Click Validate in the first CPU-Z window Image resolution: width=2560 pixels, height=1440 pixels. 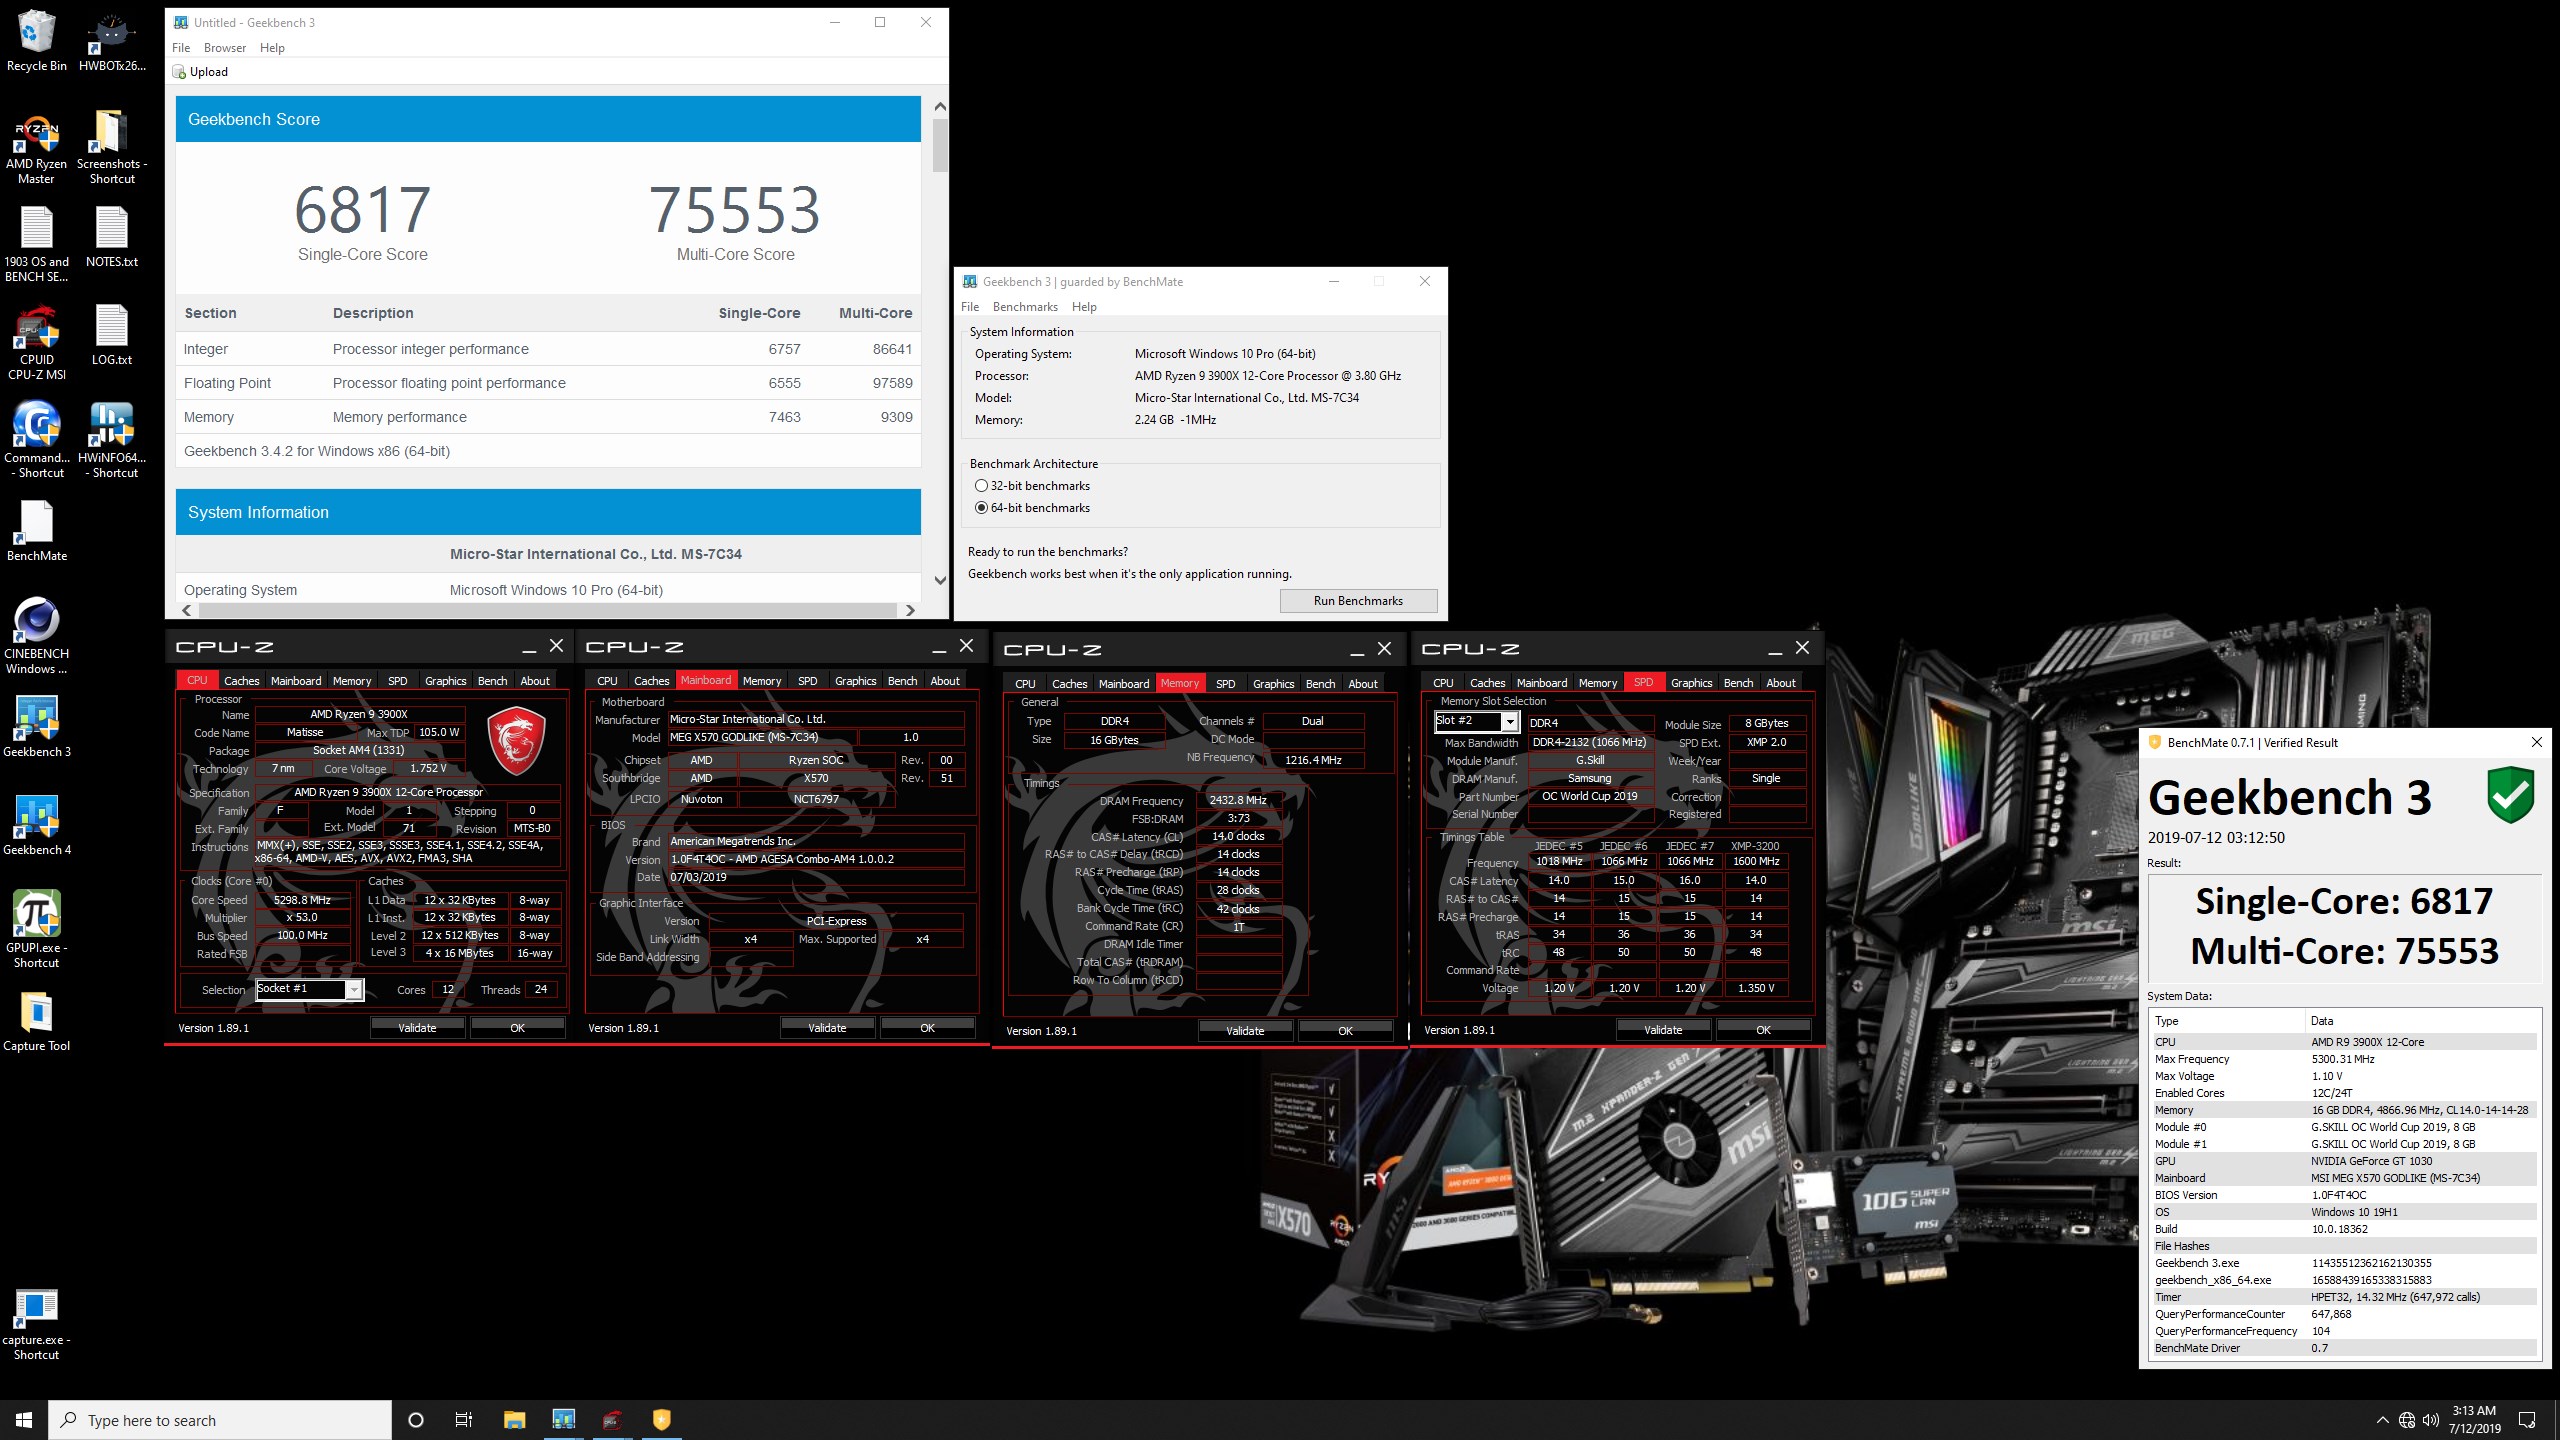coord(417,1028)
